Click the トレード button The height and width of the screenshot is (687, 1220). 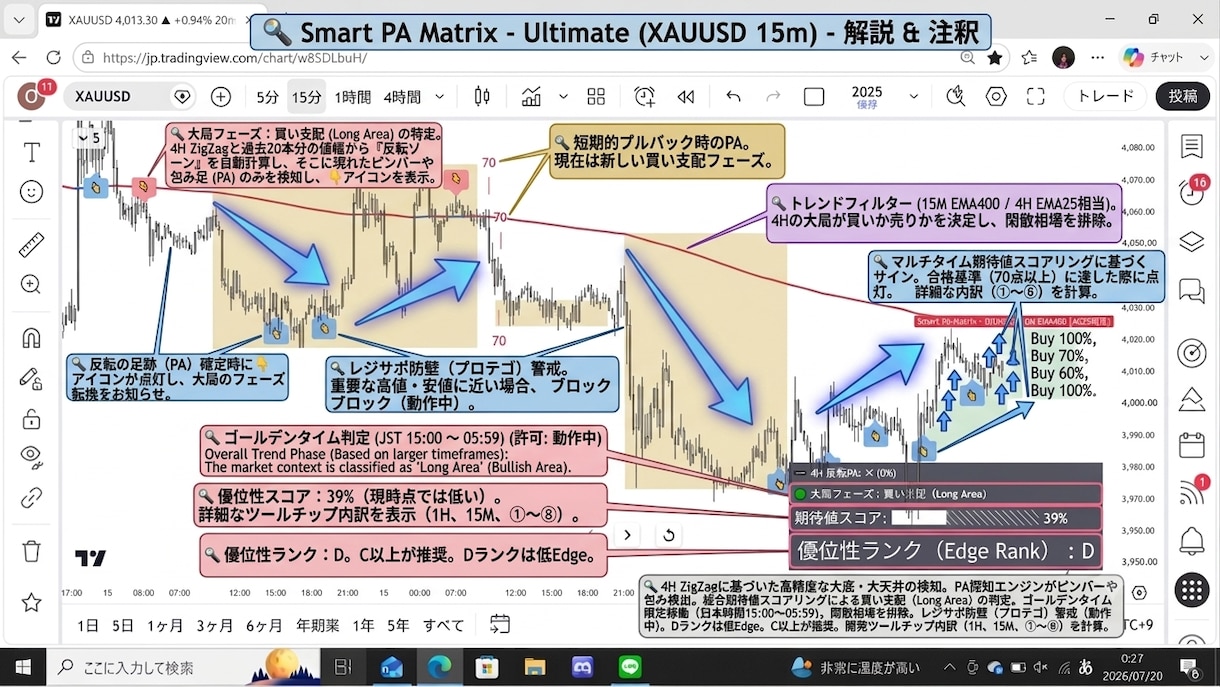coord(1106,97)
